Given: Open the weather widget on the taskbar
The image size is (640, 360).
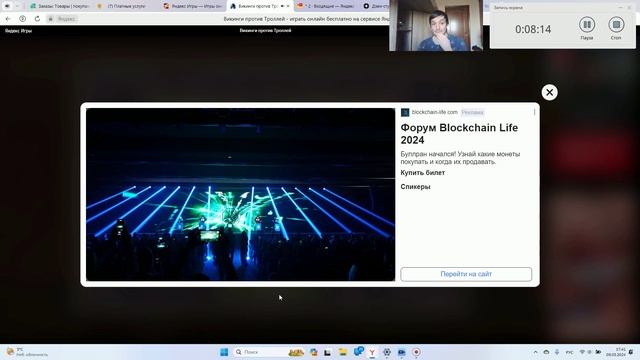Looking at the screenshot, I should pos(27,352).
